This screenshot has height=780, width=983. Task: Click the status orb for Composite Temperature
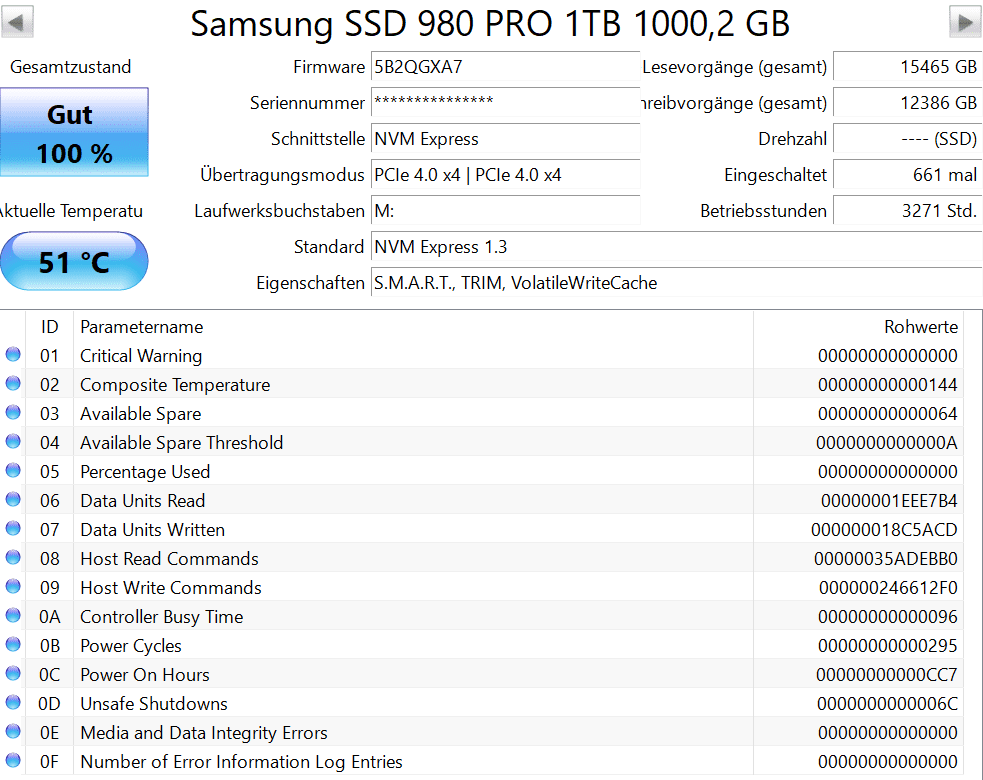[x=13, y=383]
